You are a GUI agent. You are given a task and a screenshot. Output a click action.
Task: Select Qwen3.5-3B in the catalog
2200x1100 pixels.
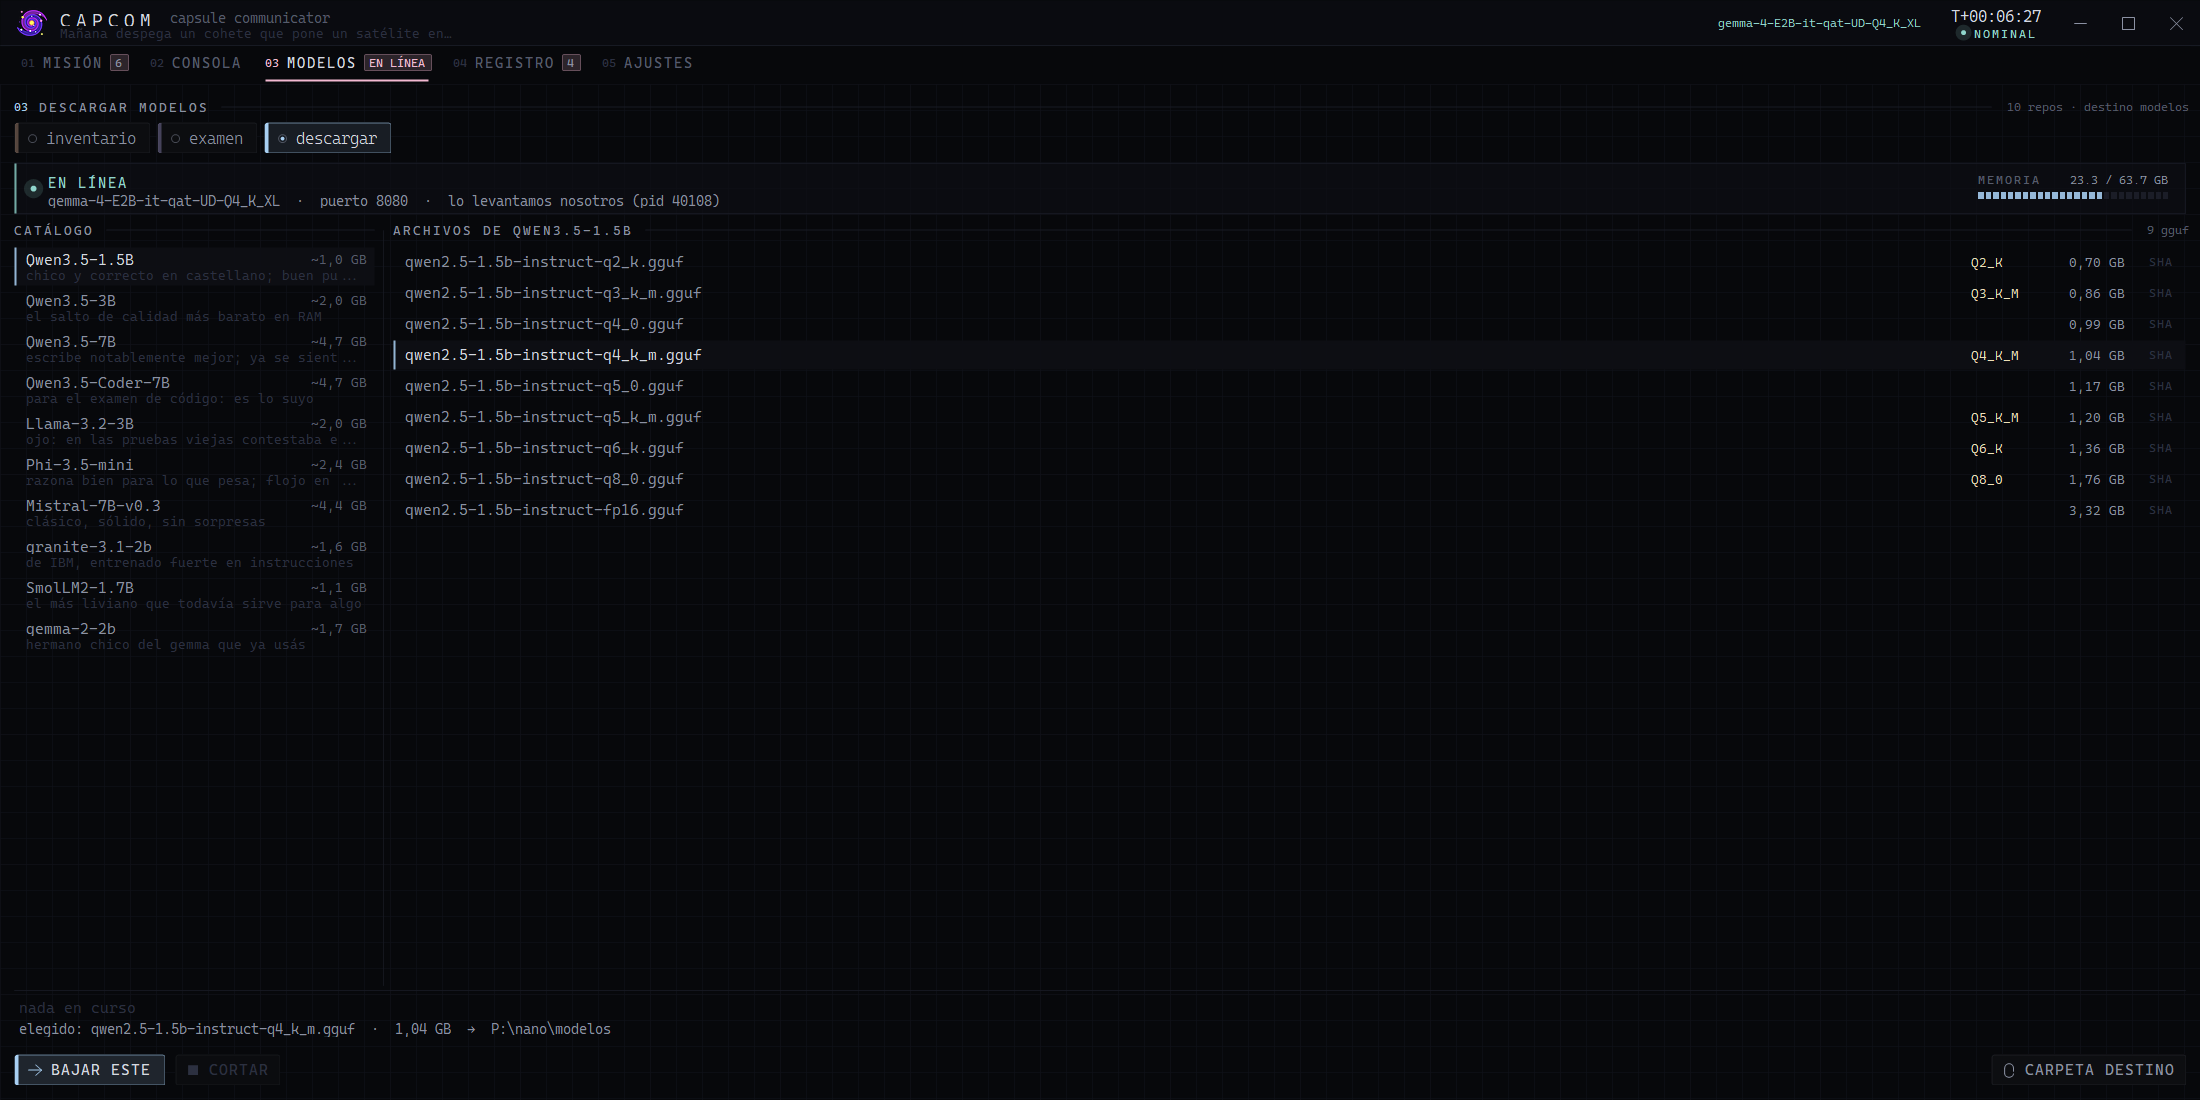pos(195,308)
